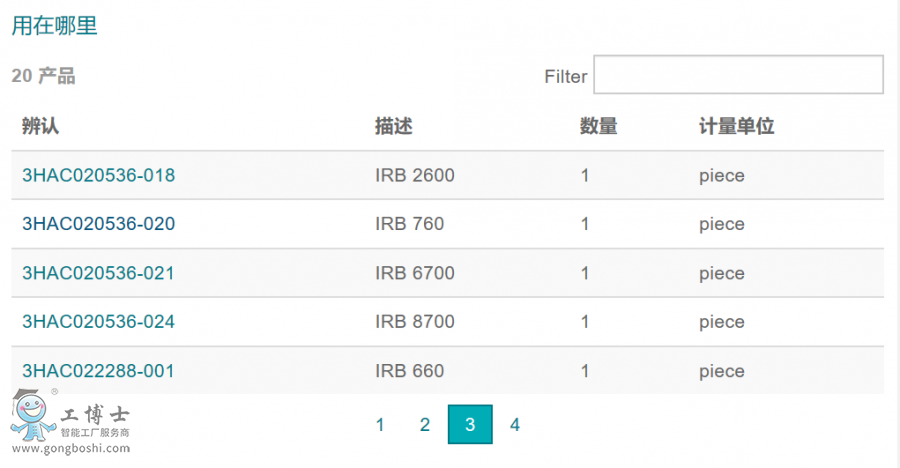Open part link 3HAC020536-021
The height and width of the screenshot is (468, 900).
(x=98, y=273)
